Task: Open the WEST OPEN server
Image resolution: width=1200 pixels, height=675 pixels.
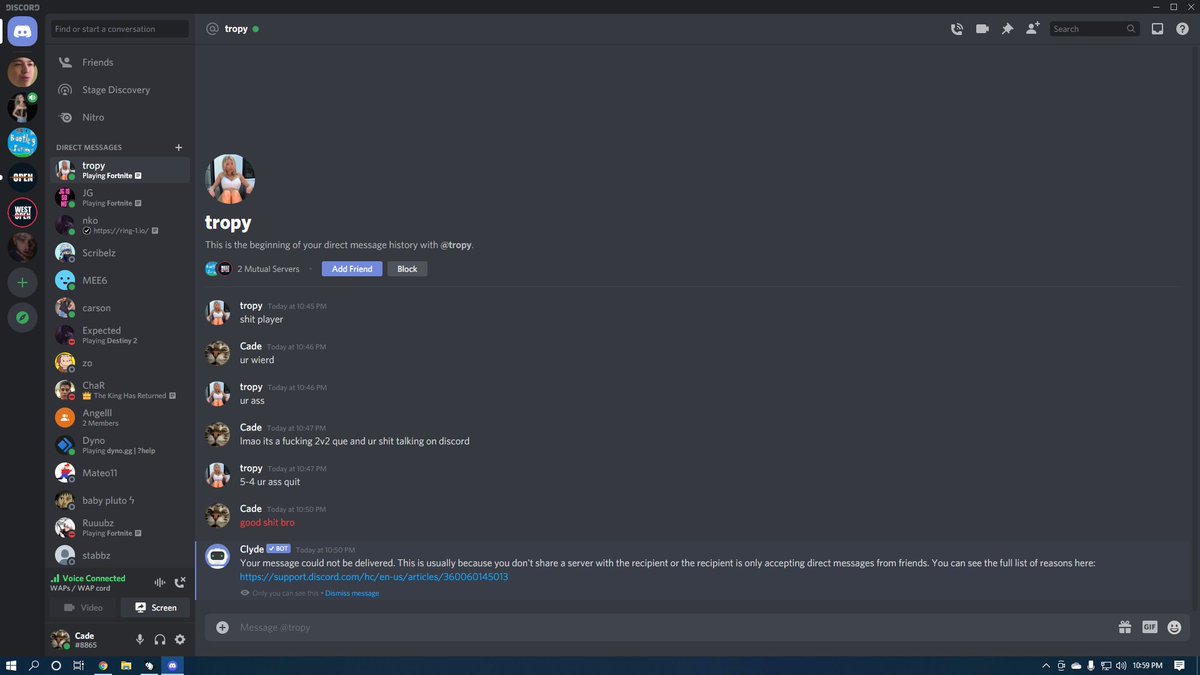Action: 22,212
